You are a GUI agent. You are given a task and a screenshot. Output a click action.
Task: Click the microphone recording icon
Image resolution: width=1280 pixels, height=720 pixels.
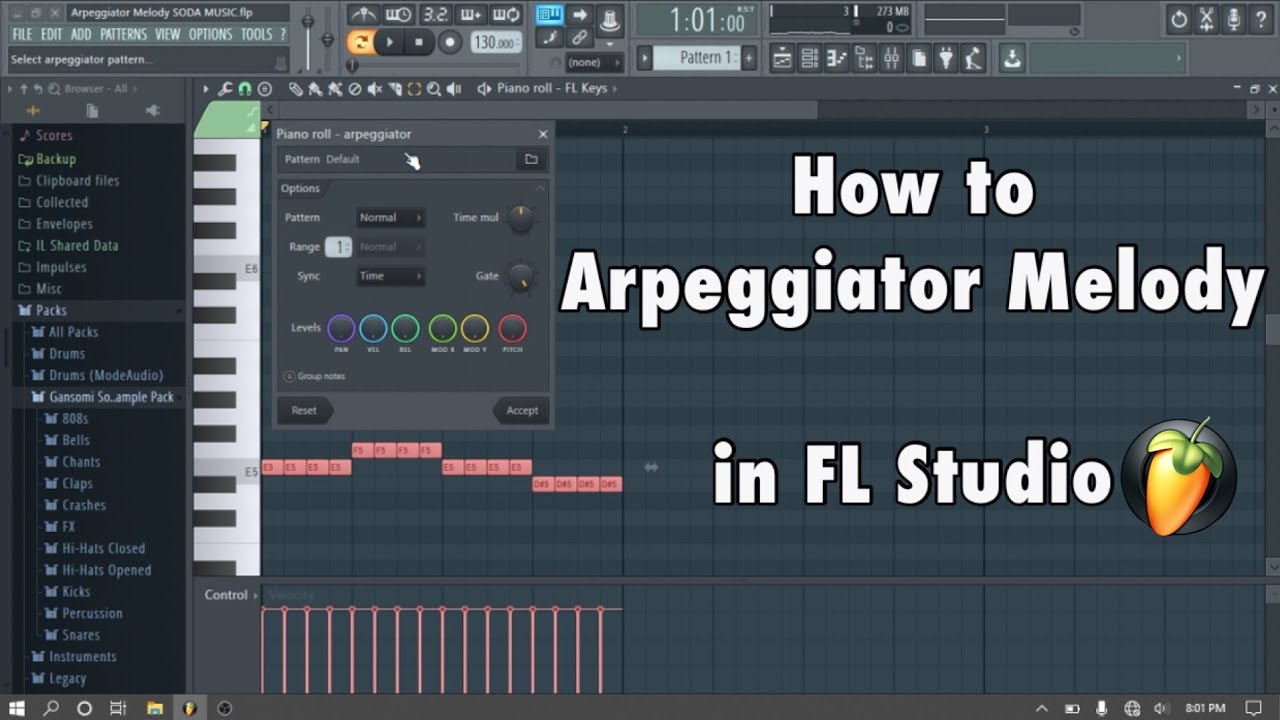click(1234, 18)
